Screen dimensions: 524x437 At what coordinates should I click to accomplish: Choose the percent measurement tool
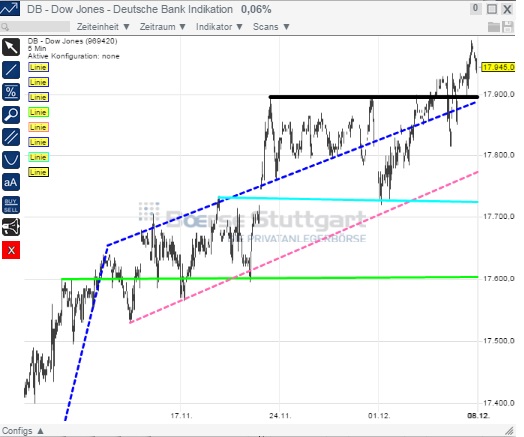[11, 92]
